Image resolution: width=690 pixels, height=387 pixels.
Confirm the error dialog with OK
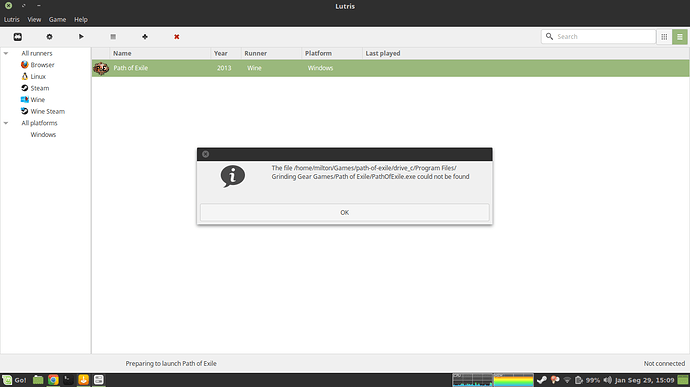point(345,212)
